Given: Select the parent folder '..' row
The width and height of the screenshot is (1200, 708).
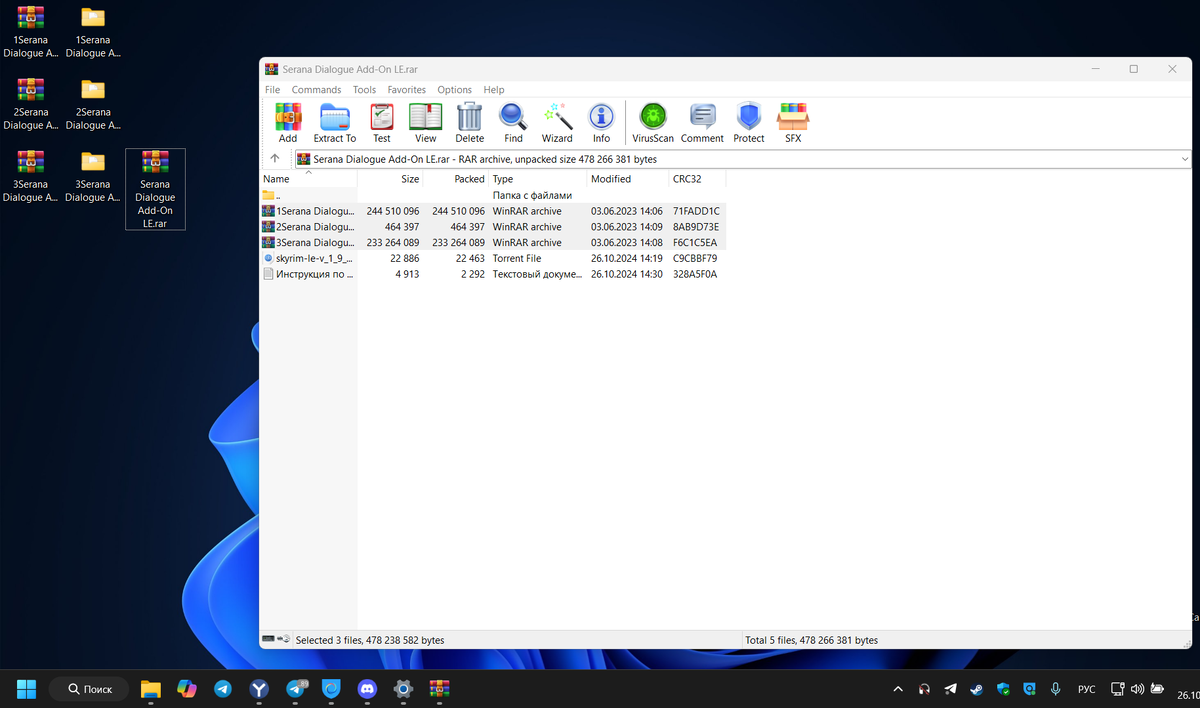Looking at the screenshot, I should point(492,196).
